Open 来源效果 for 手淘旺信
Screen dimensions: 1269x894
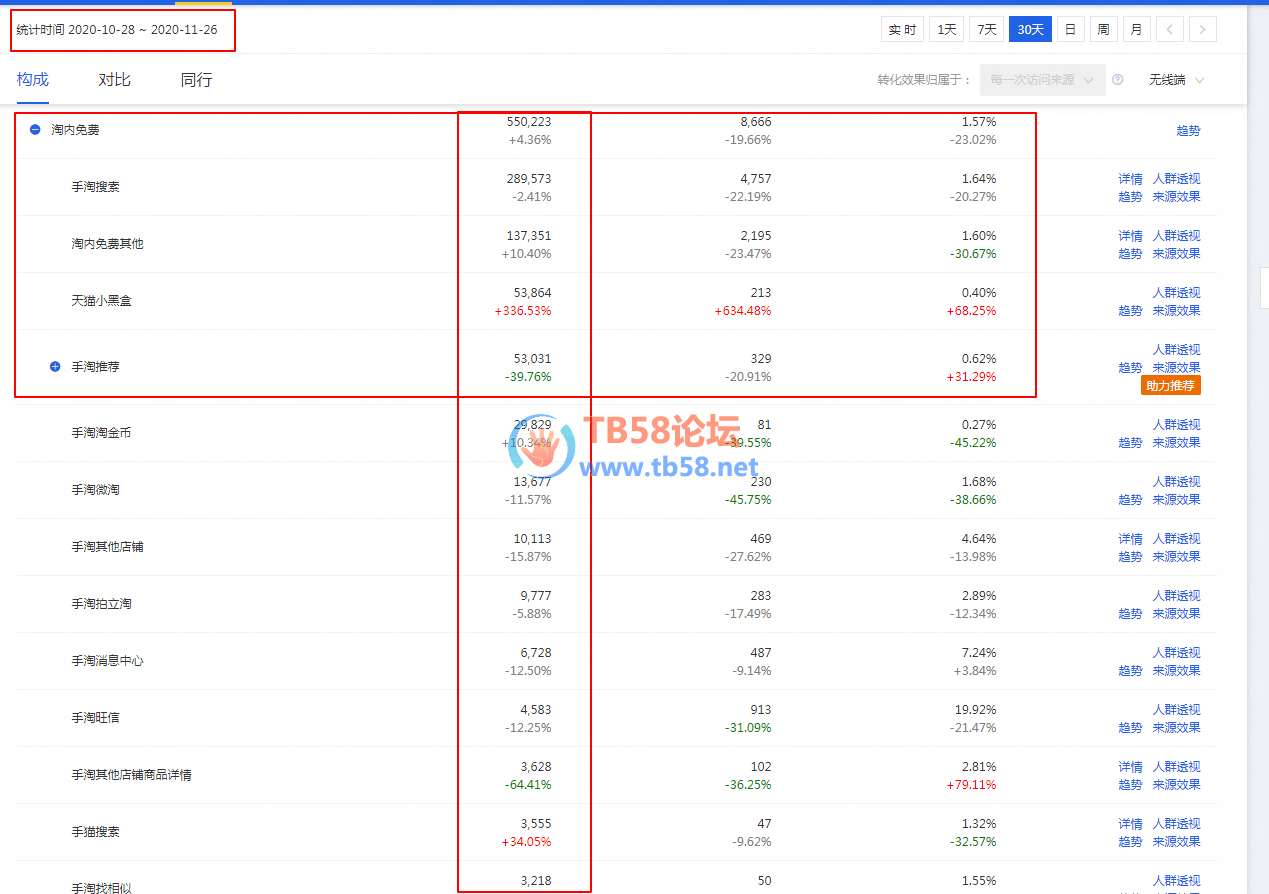click(x=1176, y=728)
